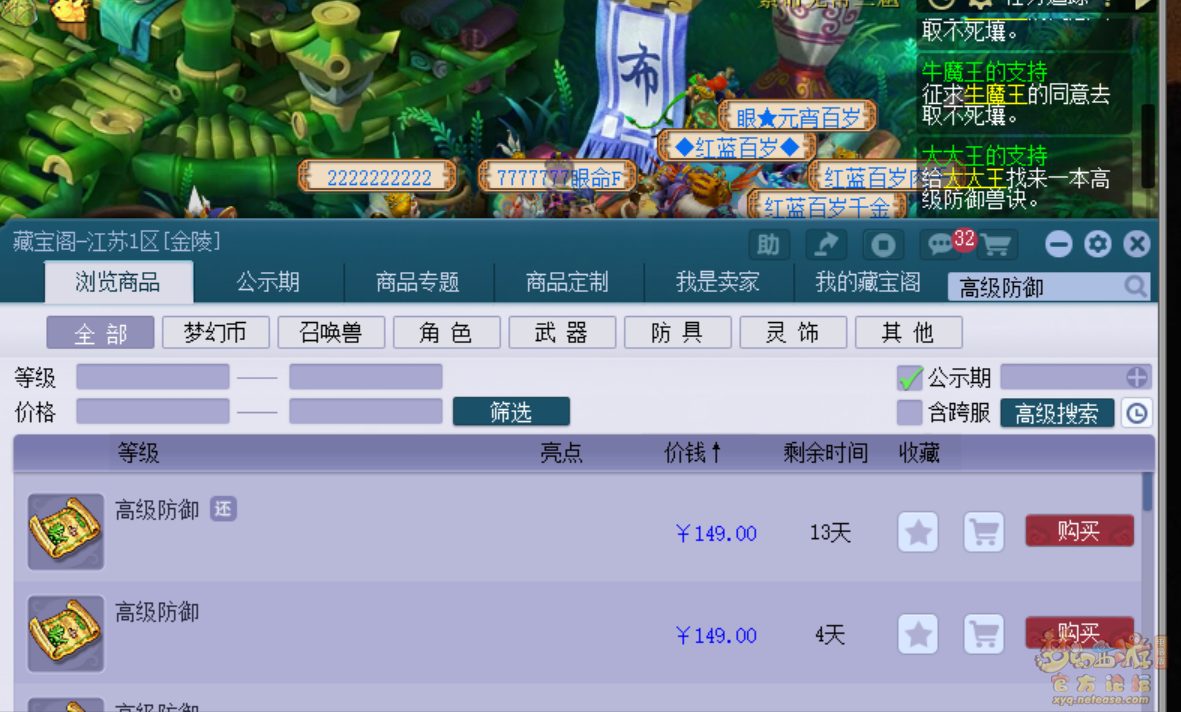Minimize the 藏宝阁 panel

click(x=1058, y=244)
